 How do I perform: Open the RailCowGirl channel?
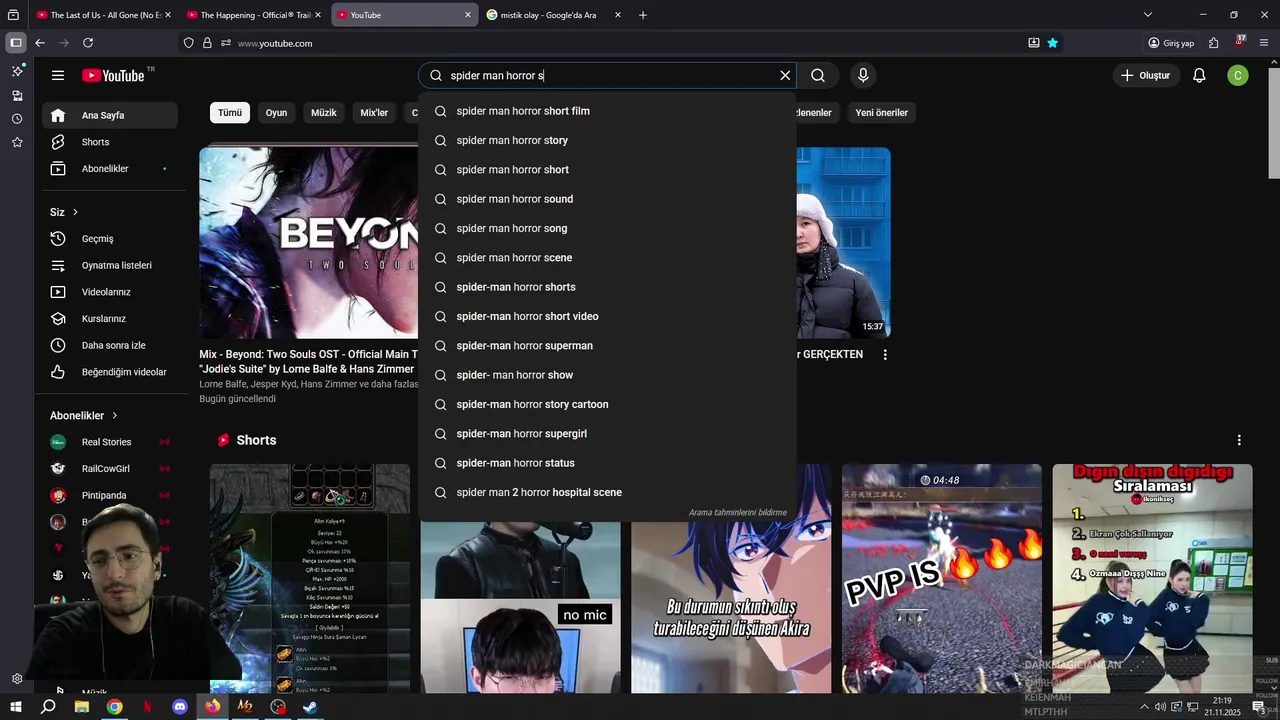tap(110, 468)
